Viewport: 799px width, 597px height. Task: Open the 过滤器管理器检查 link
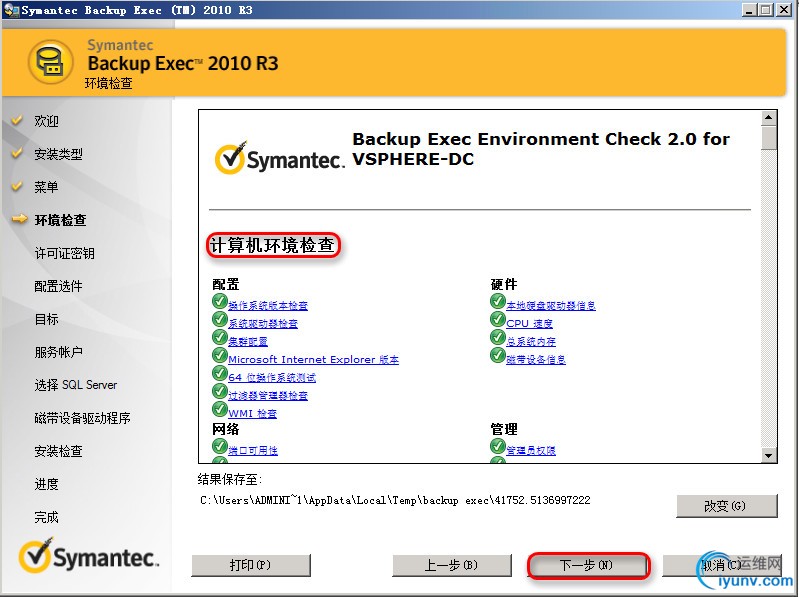coord(268,395)
